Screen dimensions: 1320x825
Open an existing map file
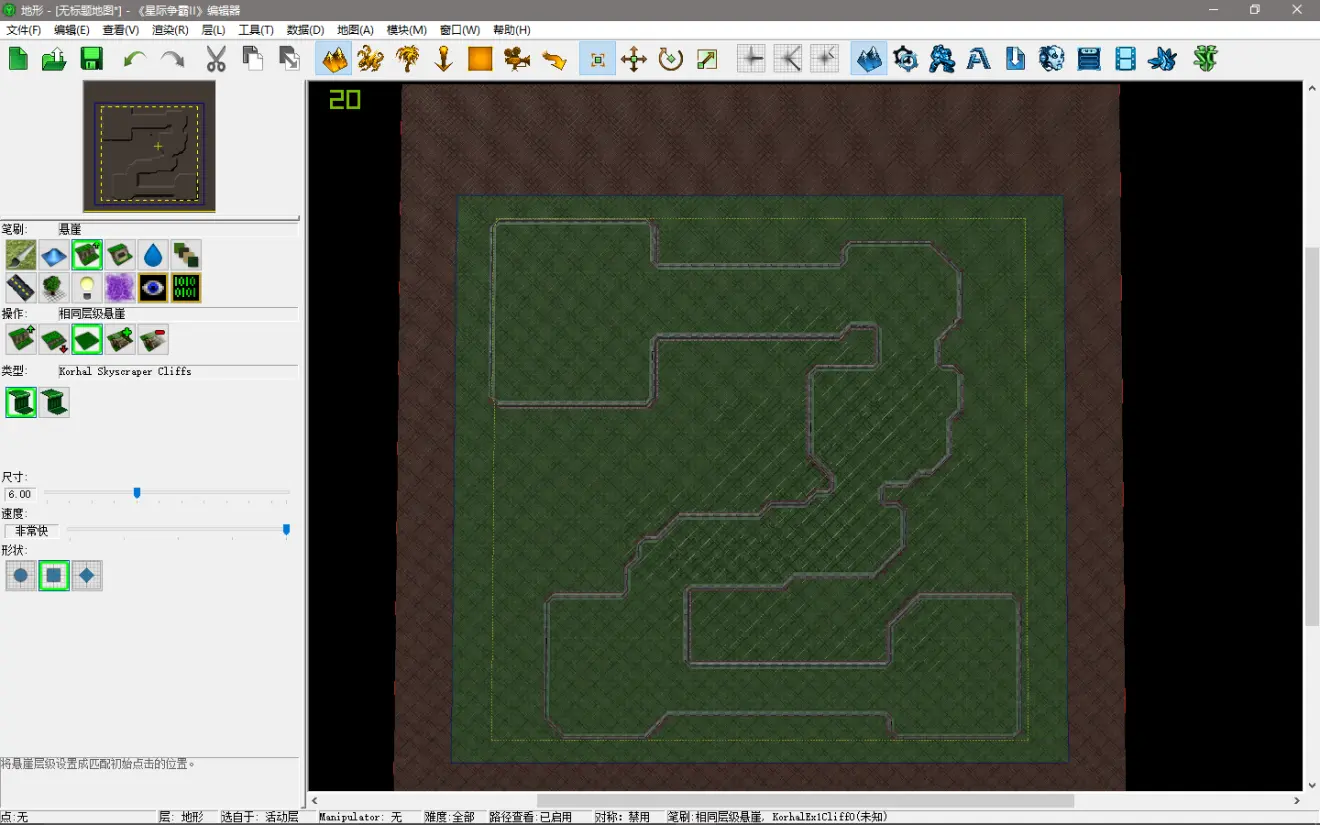(54, 59)
